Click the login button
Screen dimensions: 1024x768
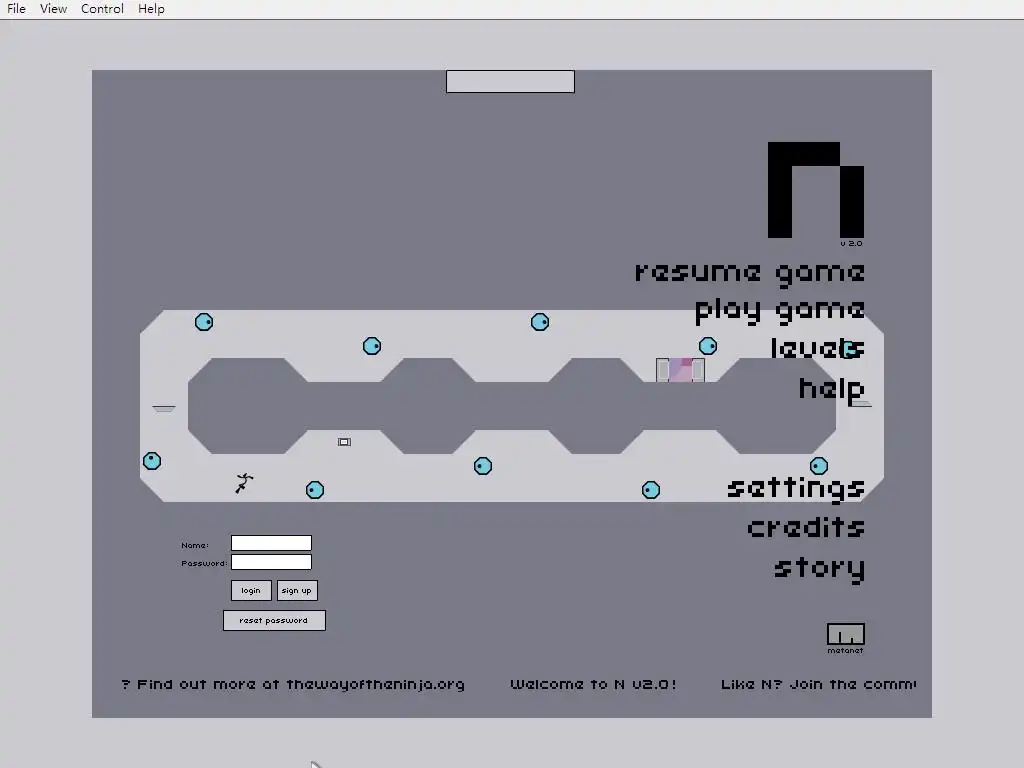(251, 590)
